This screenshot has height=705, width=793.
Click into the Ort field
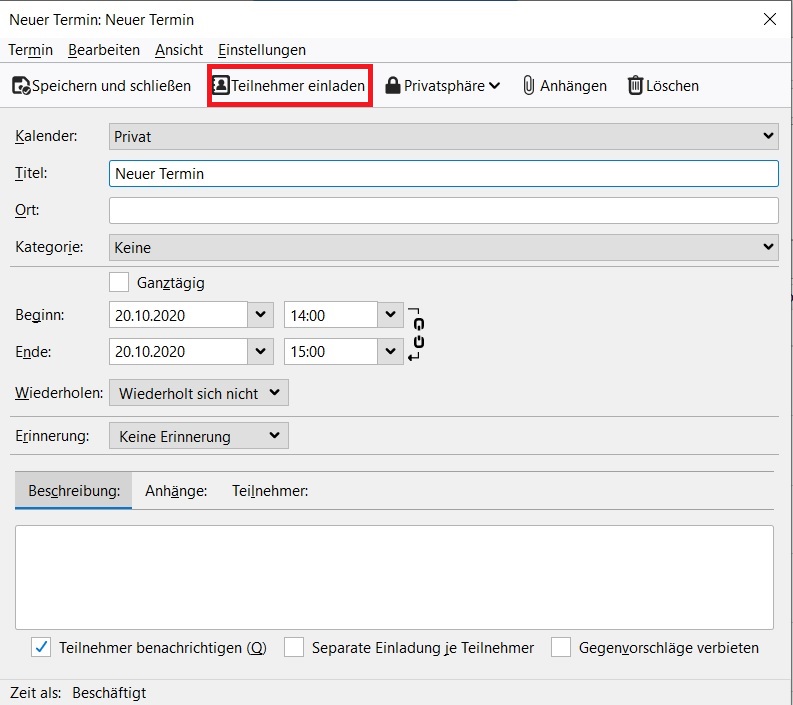(x=444, y=210)
